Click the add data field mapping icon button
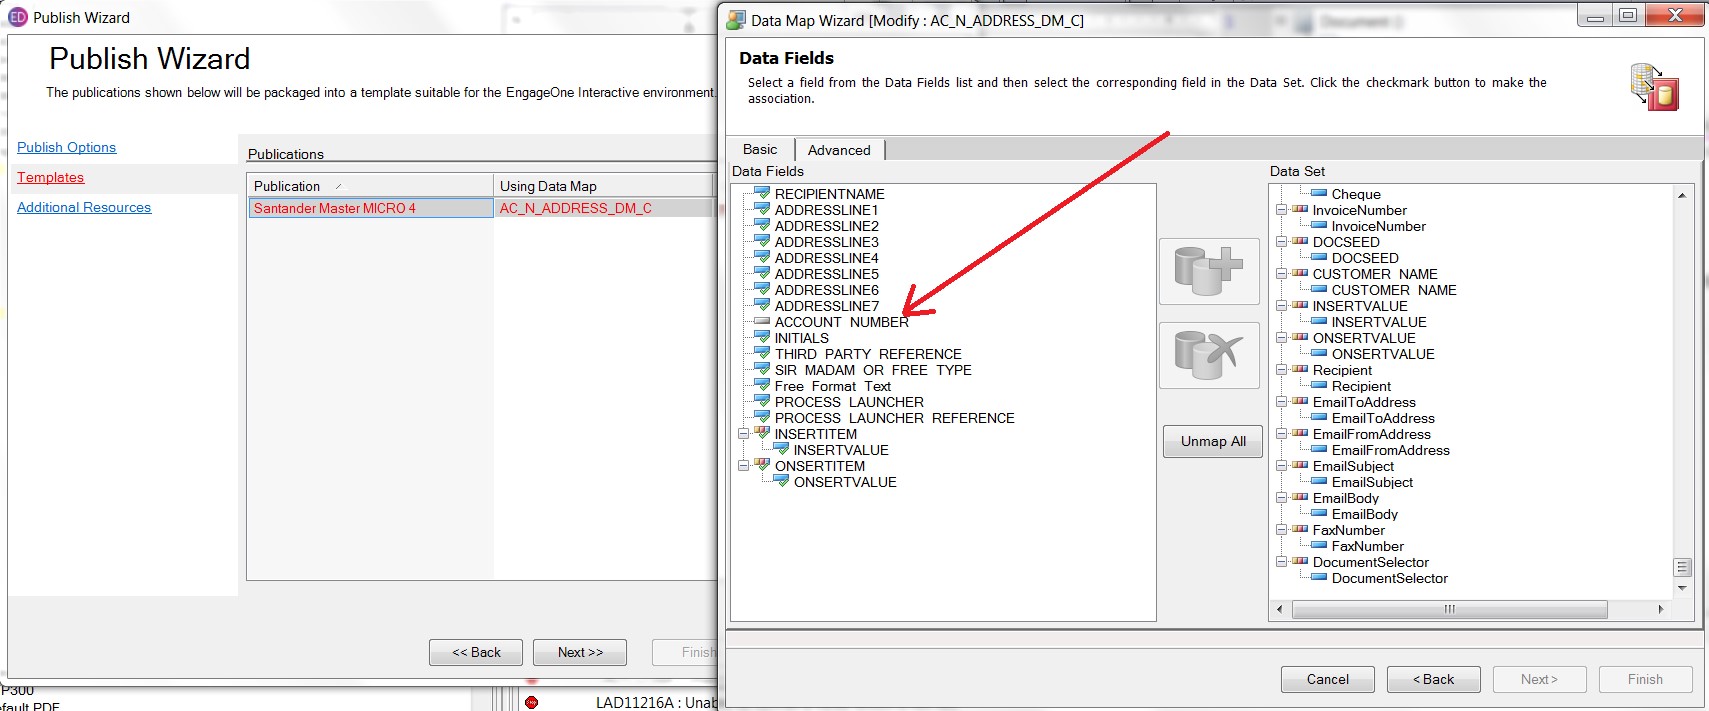Viewport: 1709px width, 711px height. coord(1209,271)
